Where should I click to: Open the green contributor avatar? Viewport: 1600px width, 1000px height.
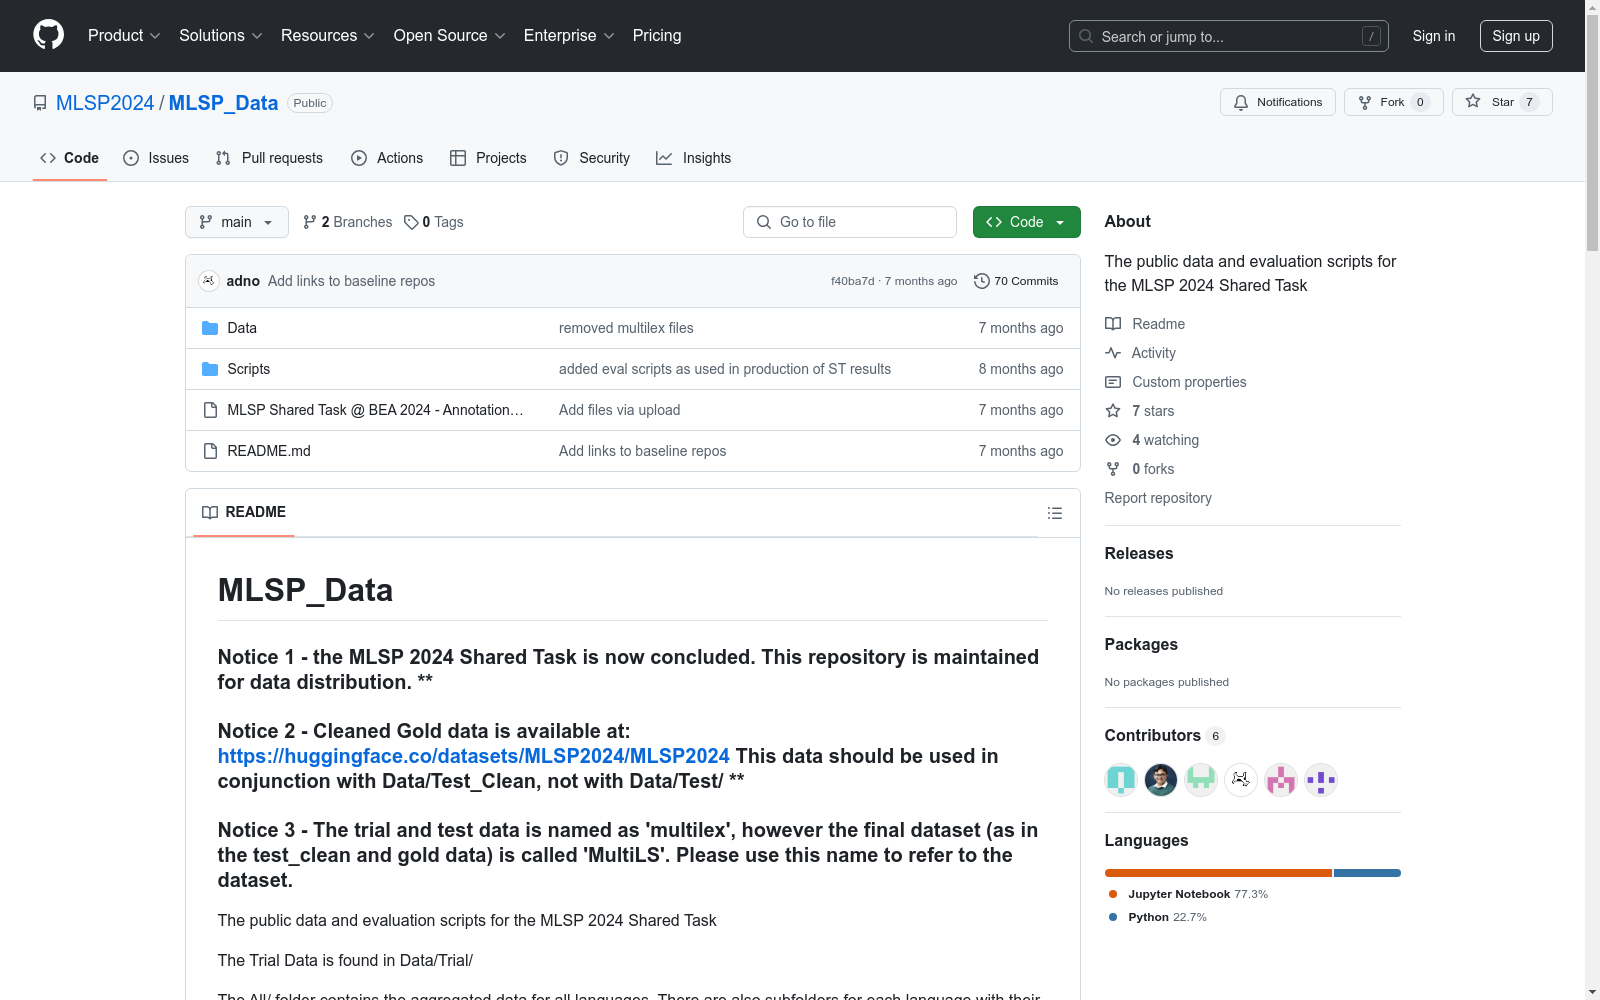pyautogui.click(x=1201, y=780)
